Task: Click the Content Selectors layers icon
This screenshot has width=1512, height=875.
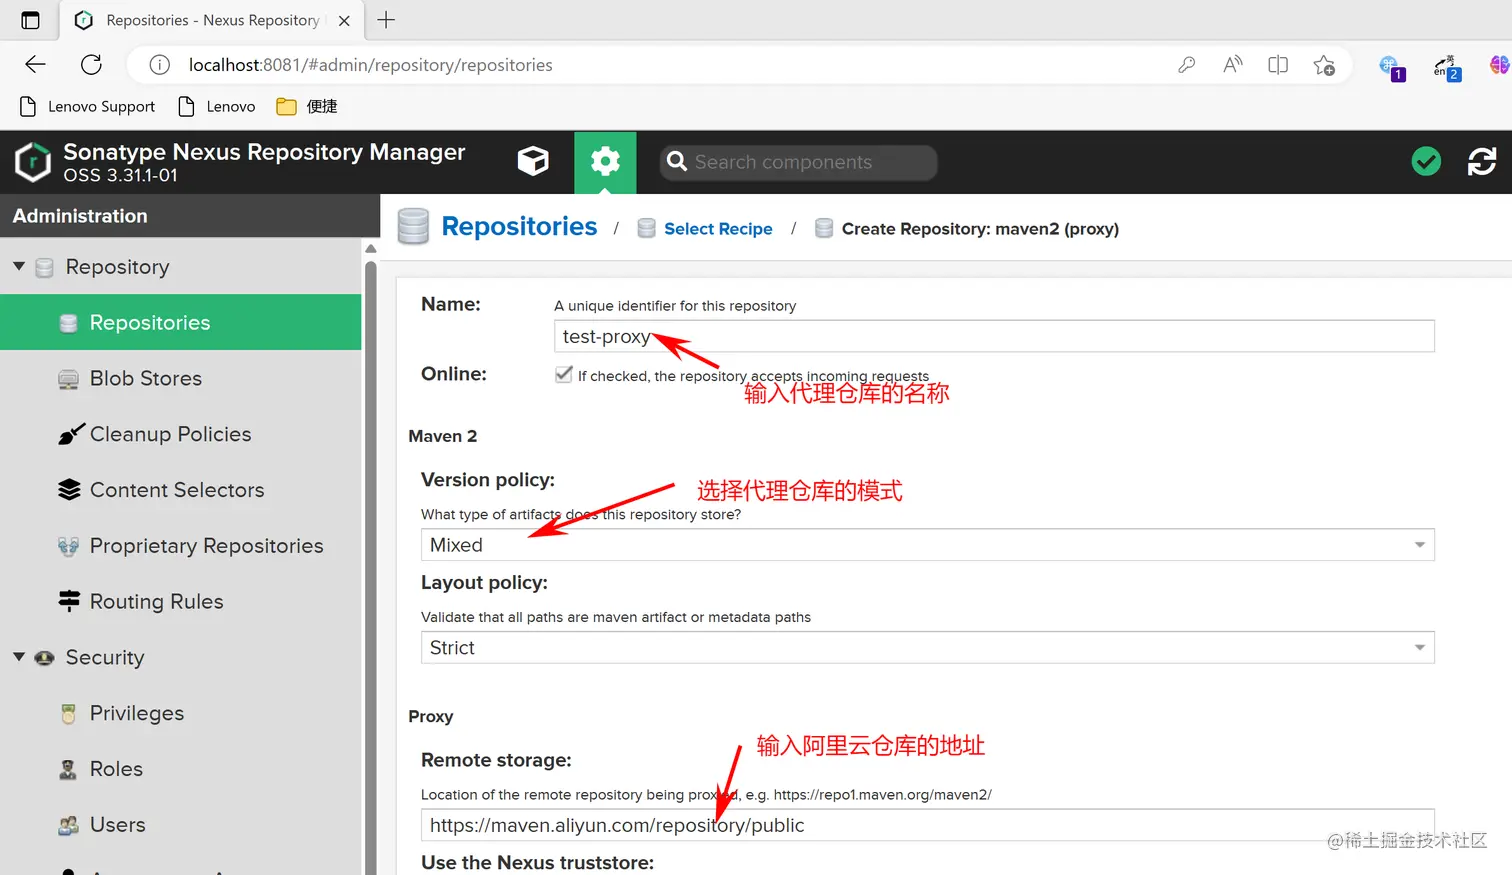Action: 69,490
